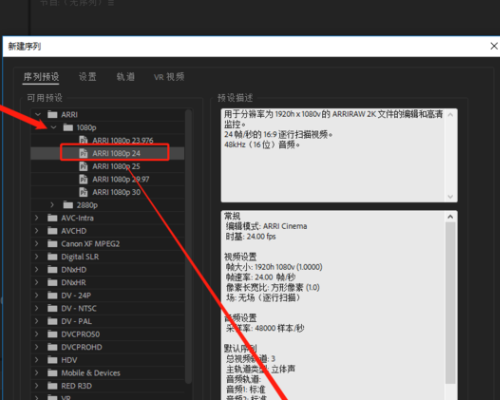Click the 1080p folder icon

pyautogui.click(x=68, y=127)
